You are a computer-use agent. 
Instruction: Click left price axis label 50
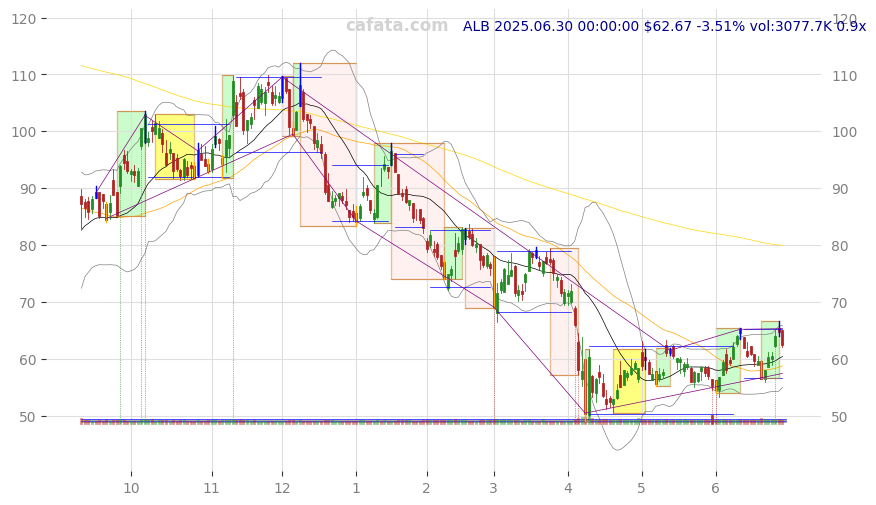click(27, 417)
